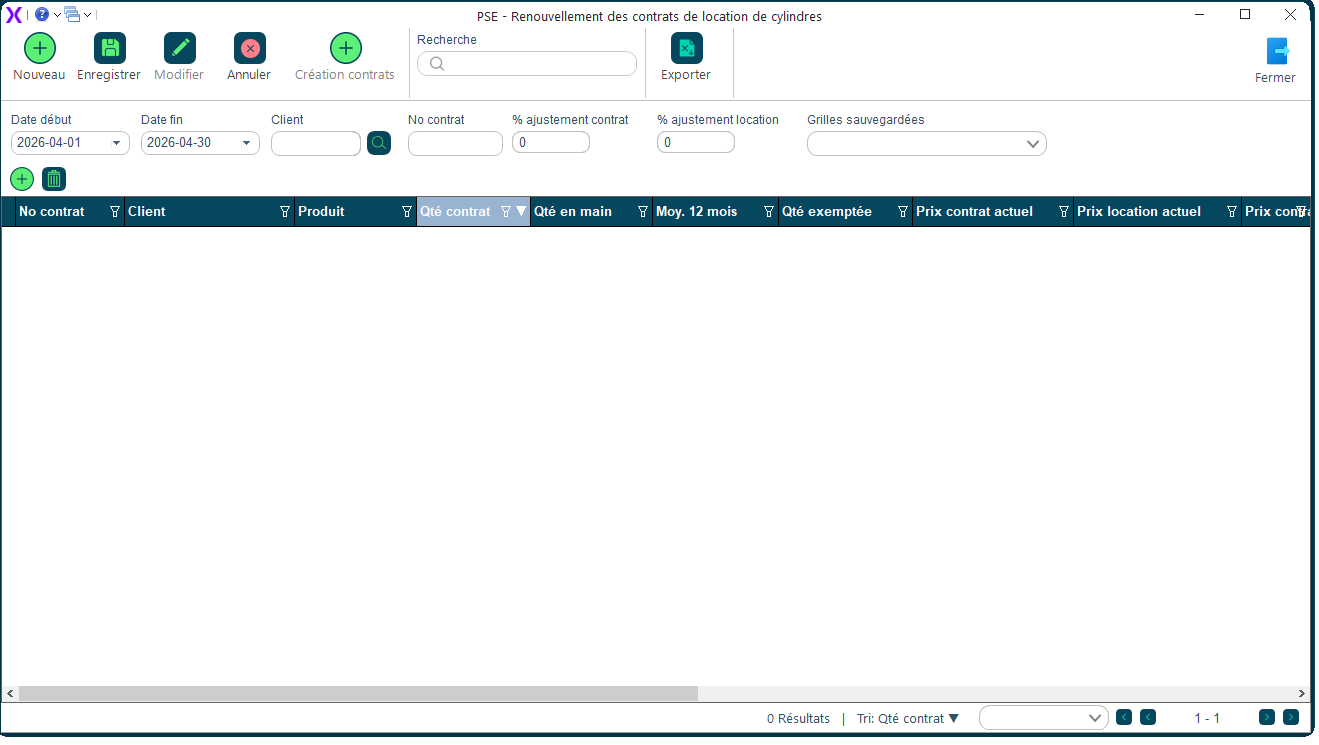Sort by the Qté exemptée header
Viewport: 1319px width, 745px height.
coord(827,212)
